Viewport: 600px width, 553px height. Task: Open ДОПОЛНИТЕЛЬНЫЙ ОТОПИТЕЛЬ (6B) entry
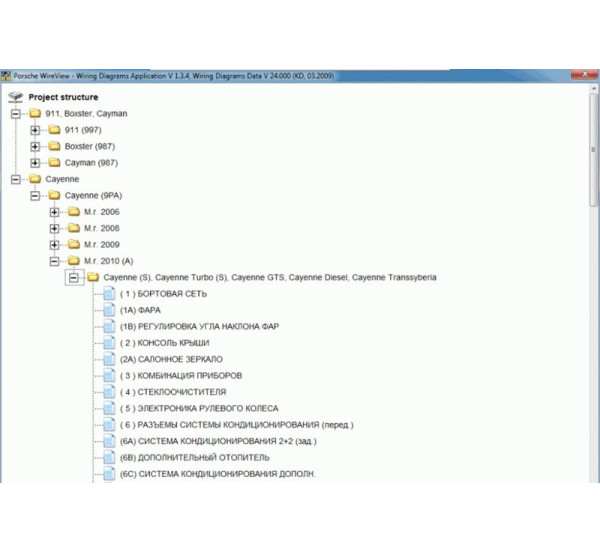coord(195,457)
